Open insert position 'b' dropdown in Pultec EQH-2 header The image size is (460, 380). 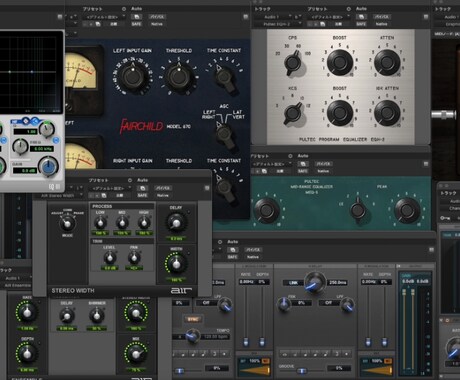coord(297,17)
